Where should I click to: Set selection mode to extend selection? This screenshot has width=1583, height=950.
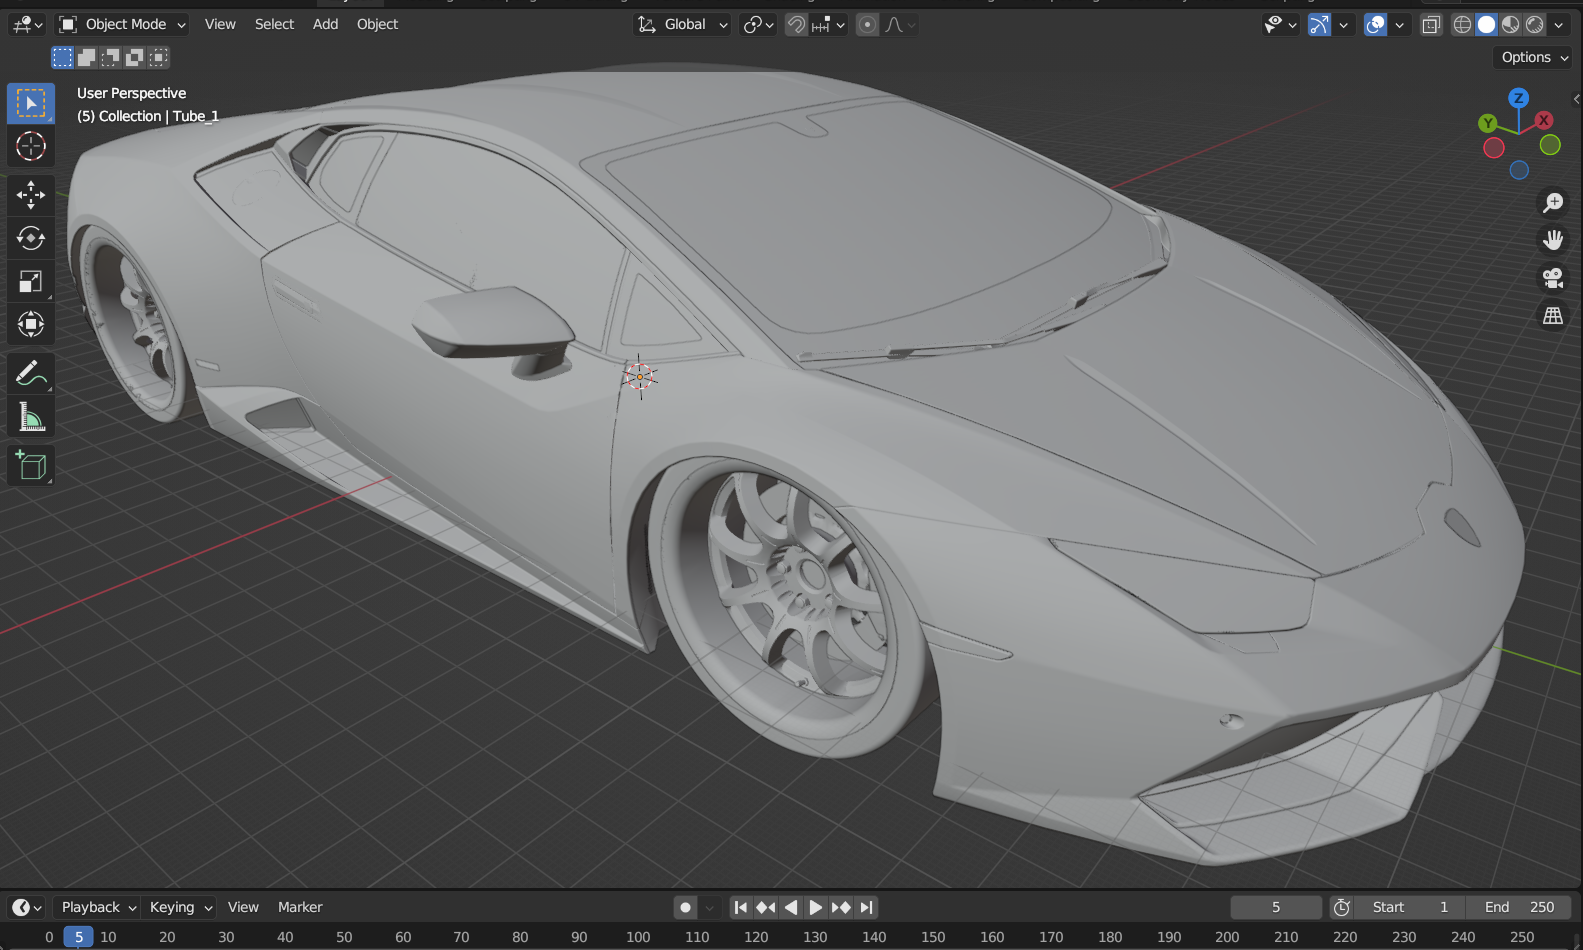(86, 57)
